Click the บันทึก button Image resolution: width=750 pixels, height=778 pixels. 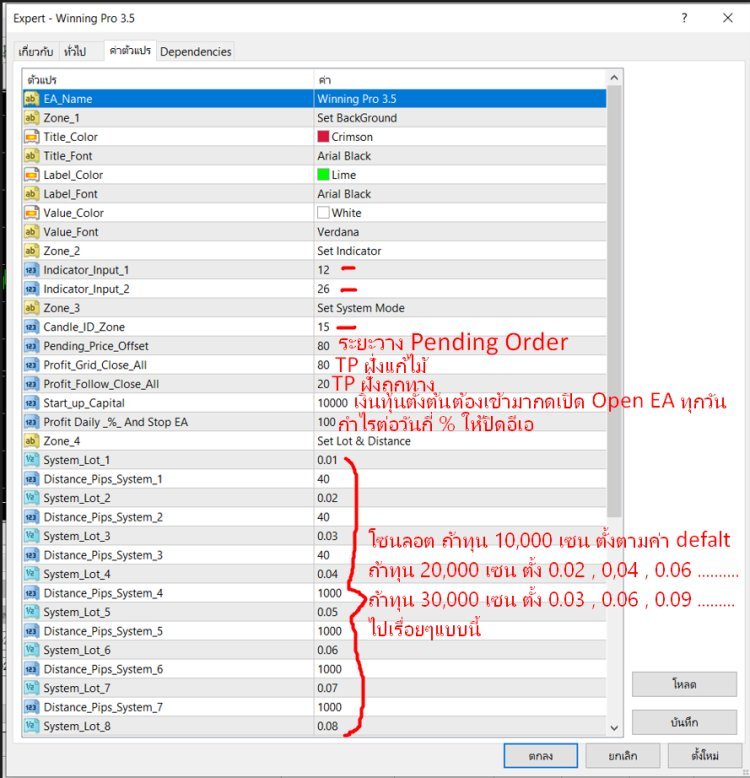(684, 722)
